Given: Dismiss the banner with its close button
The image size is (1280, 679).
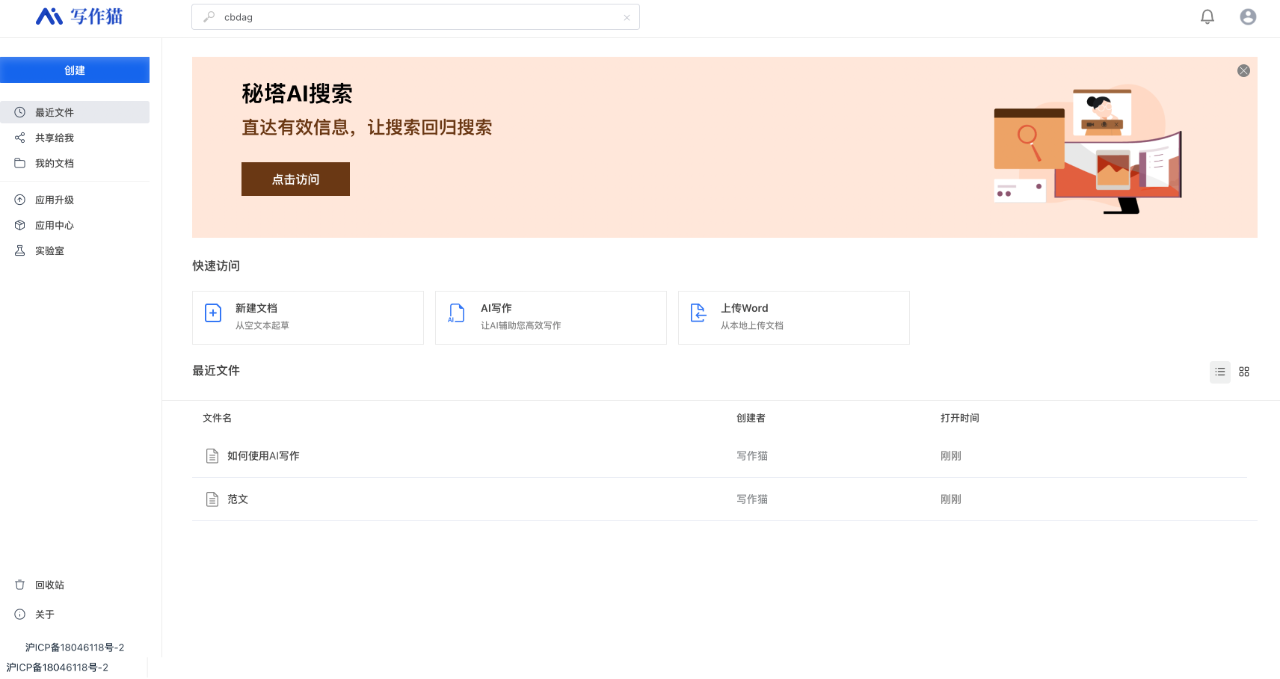Looking at the screenshot, I should point(1243,70).
